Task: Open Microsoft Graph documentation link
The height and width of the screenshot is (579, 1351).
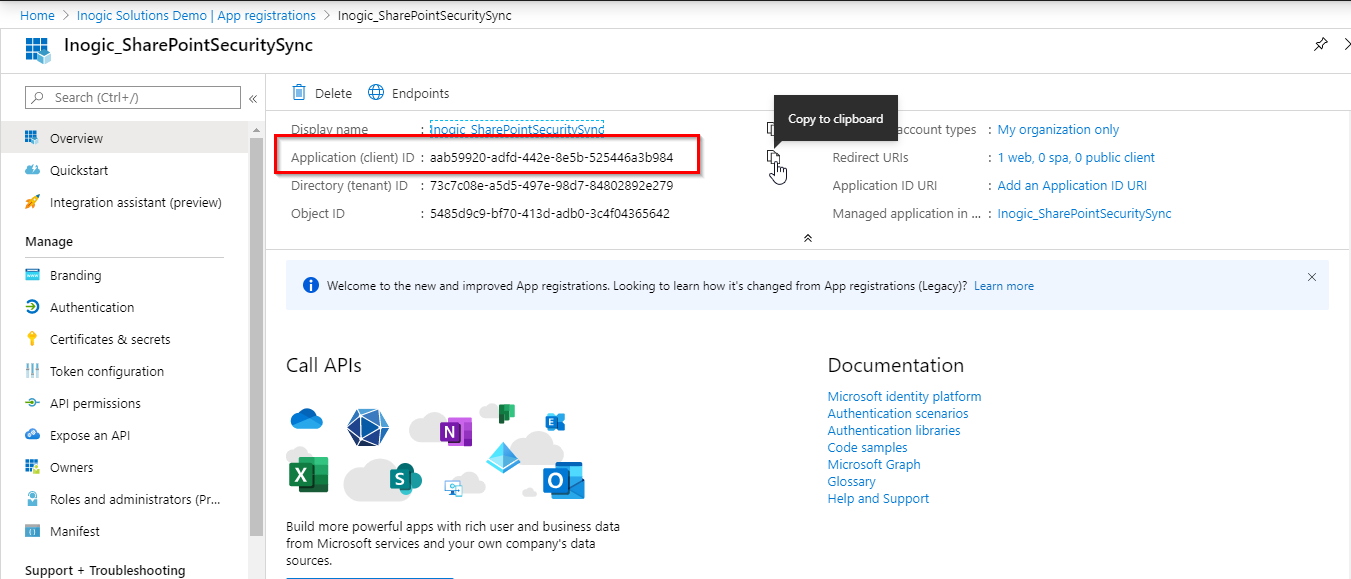Action: [x=874, y=464]
